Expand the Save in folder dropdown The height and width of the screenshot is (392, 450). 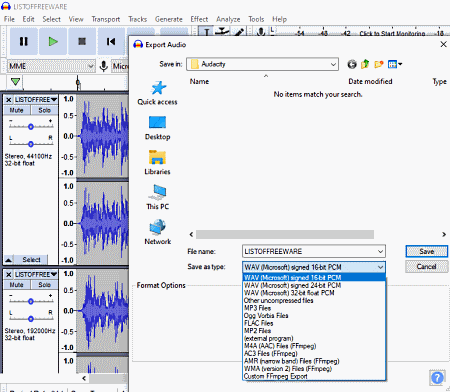(333, 64)
